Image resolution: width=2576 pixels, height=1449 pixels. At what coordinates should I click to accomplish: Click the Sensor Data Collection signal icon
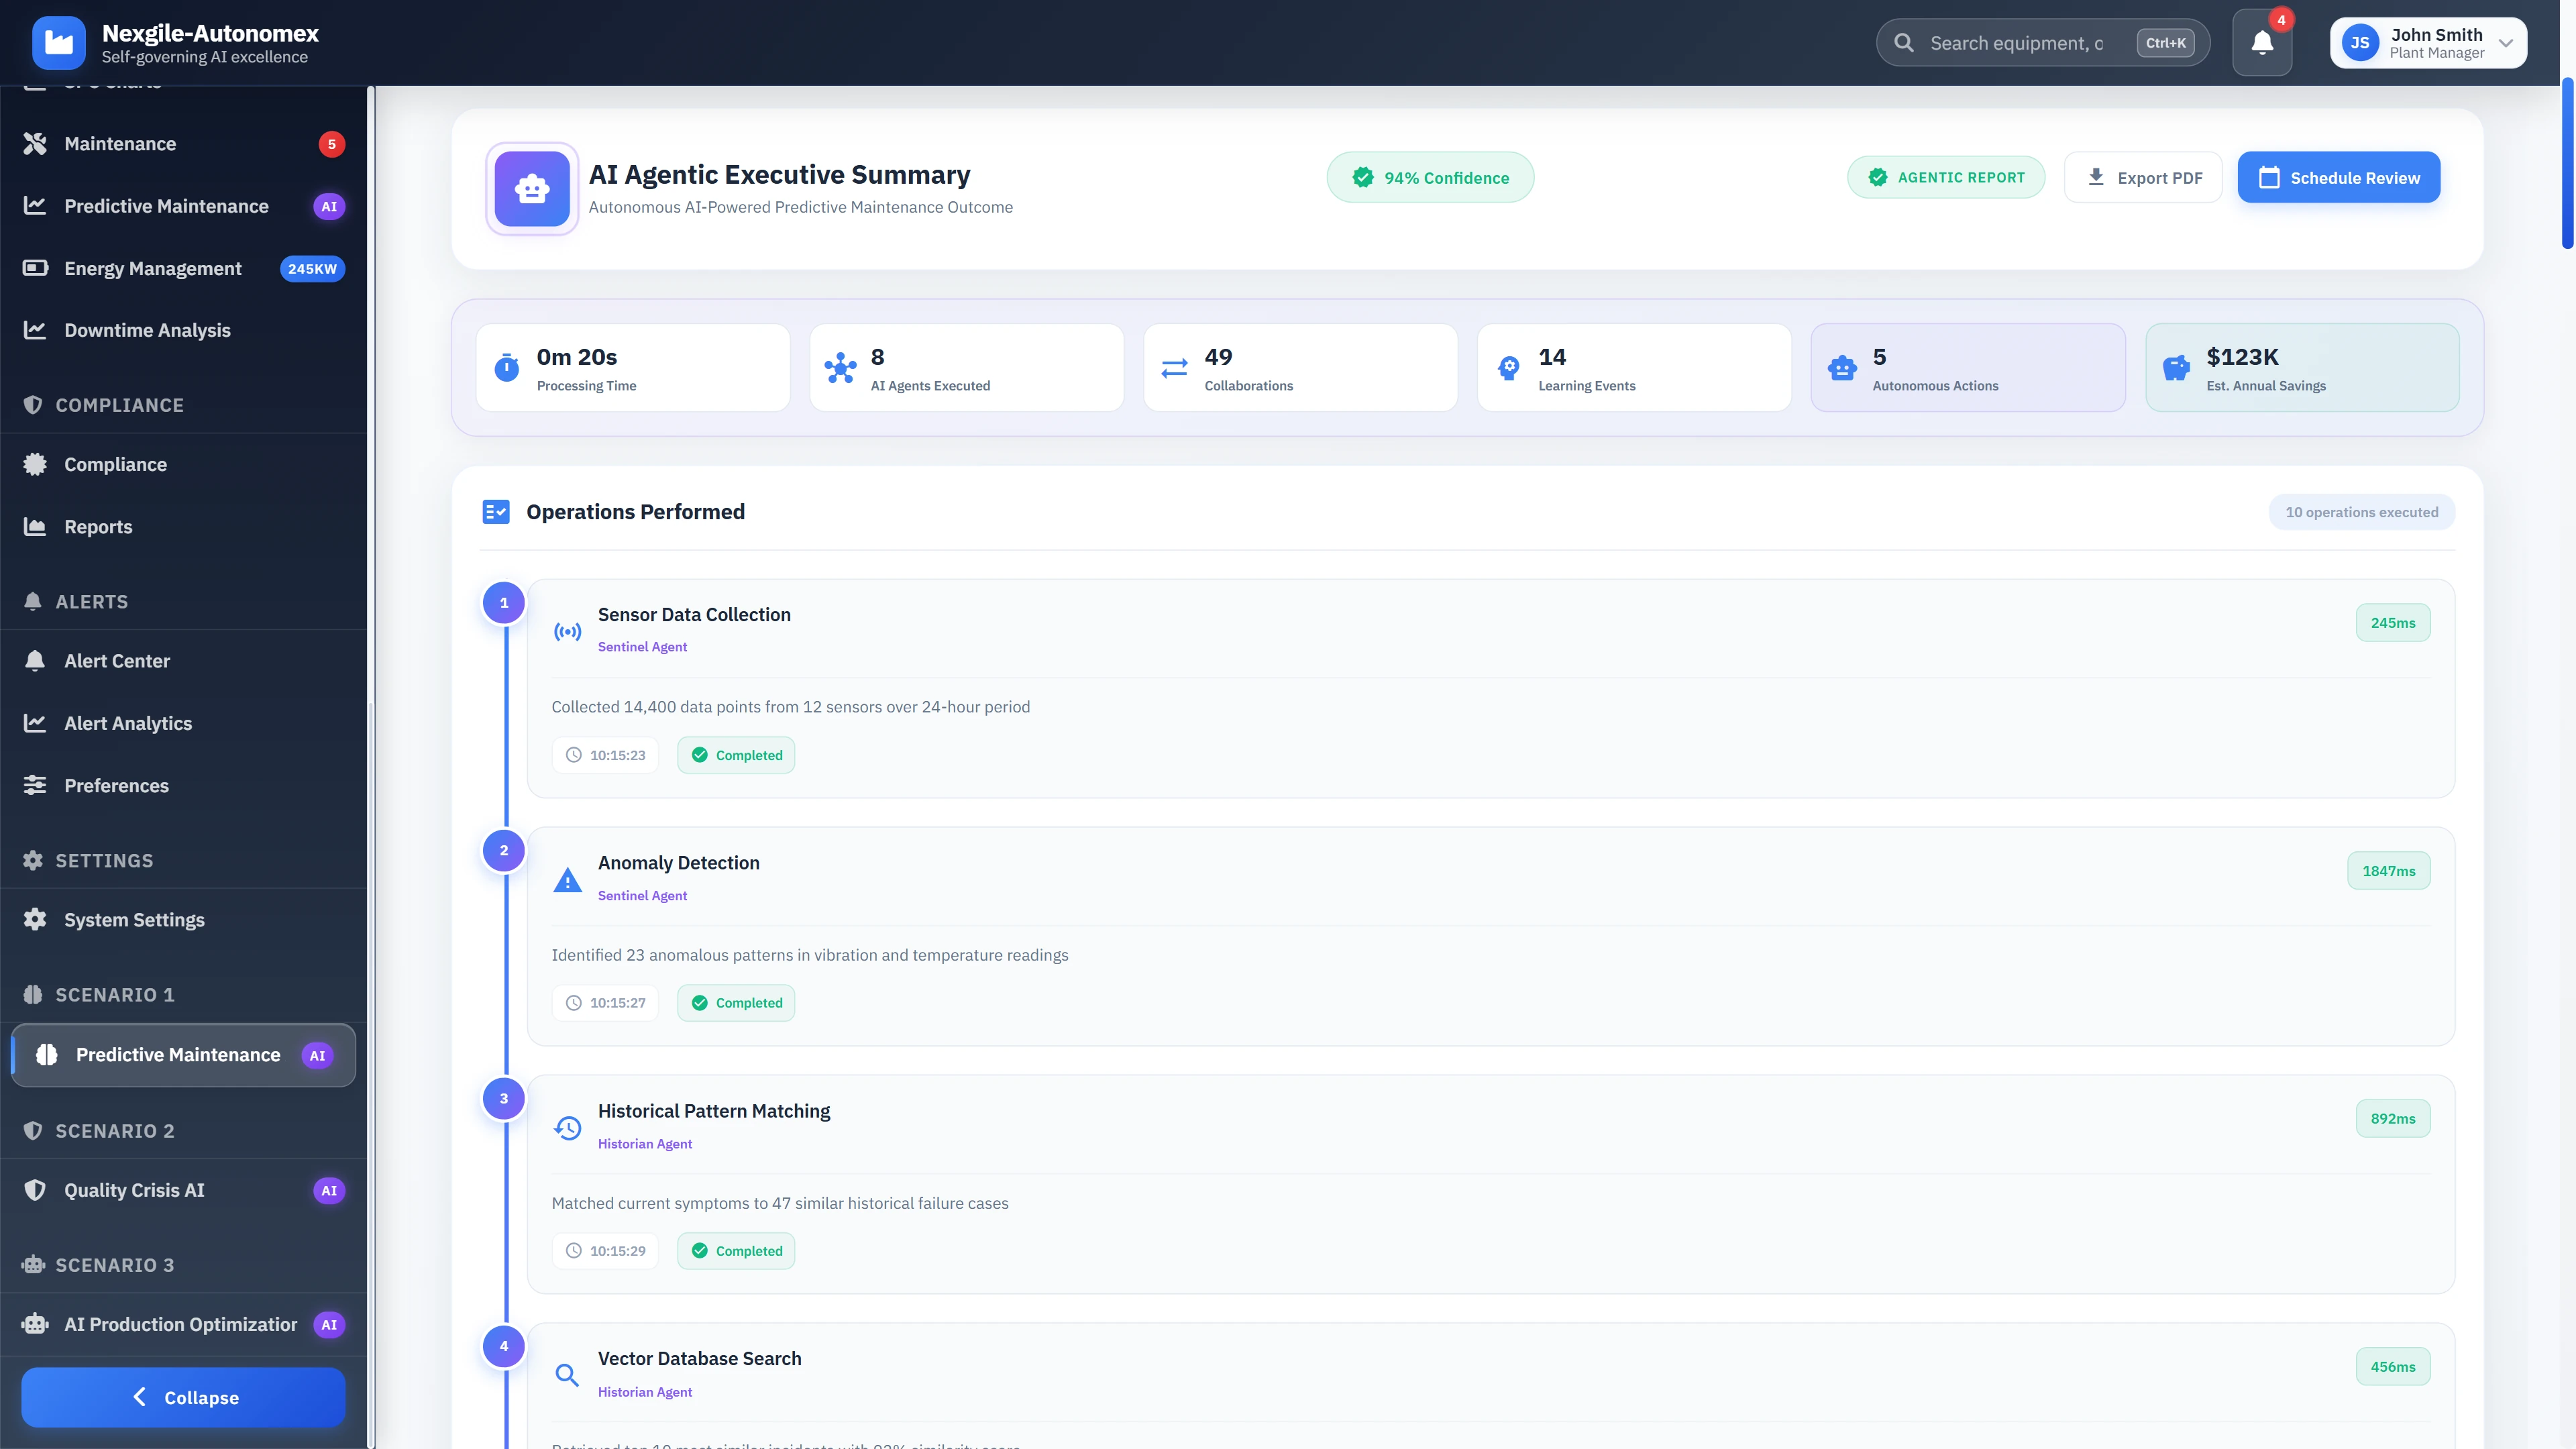point(567,631)
